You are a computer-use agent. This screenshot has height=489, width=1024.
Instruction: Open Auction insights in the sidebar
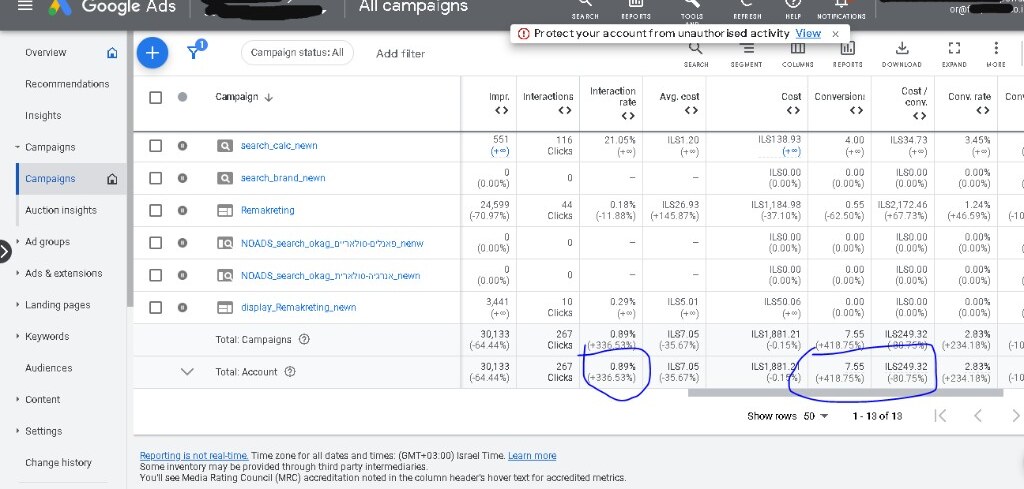61,210
